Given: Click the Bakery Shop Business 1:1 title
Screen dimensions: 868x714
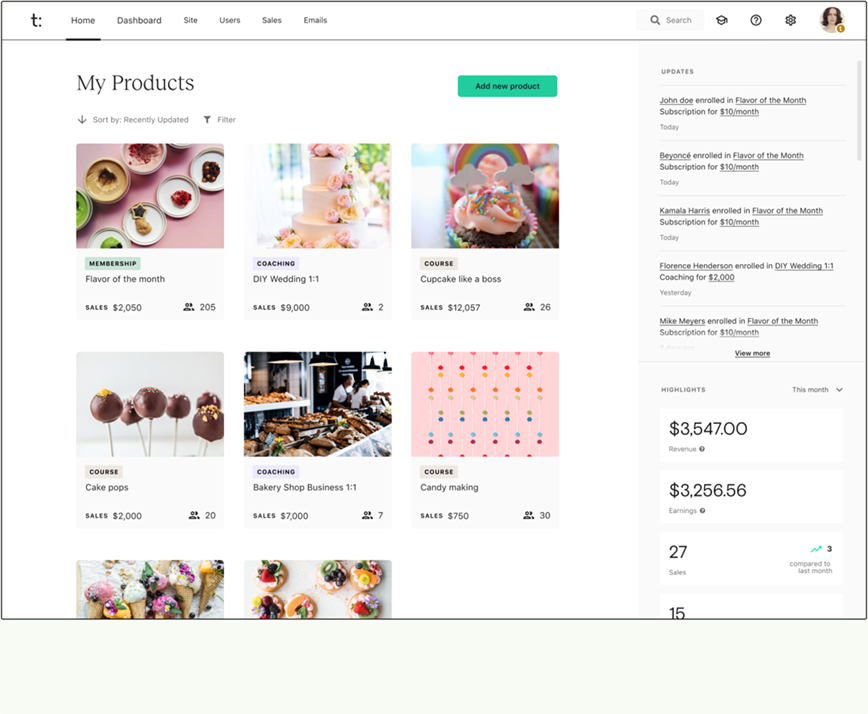Looking at the screenshot, I should coord(304,488).
